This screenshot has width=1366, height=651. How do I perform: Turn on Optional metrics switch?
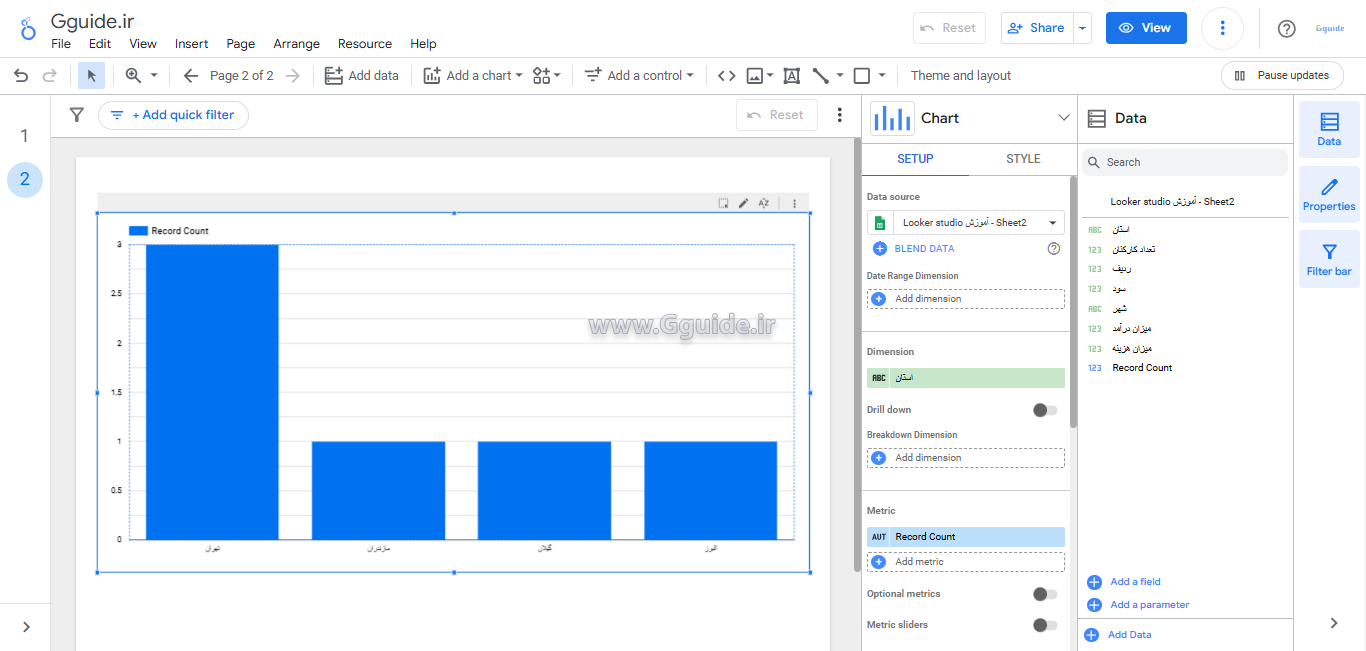click(1045, 594)
